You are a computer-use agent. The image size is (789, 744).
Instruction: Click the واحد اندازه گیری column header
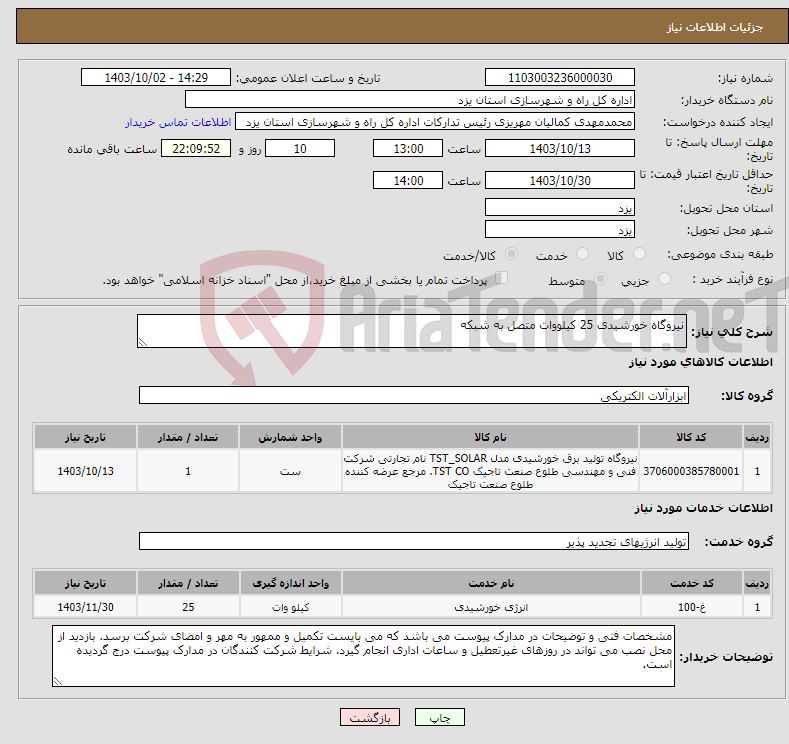tap(291, 583)
